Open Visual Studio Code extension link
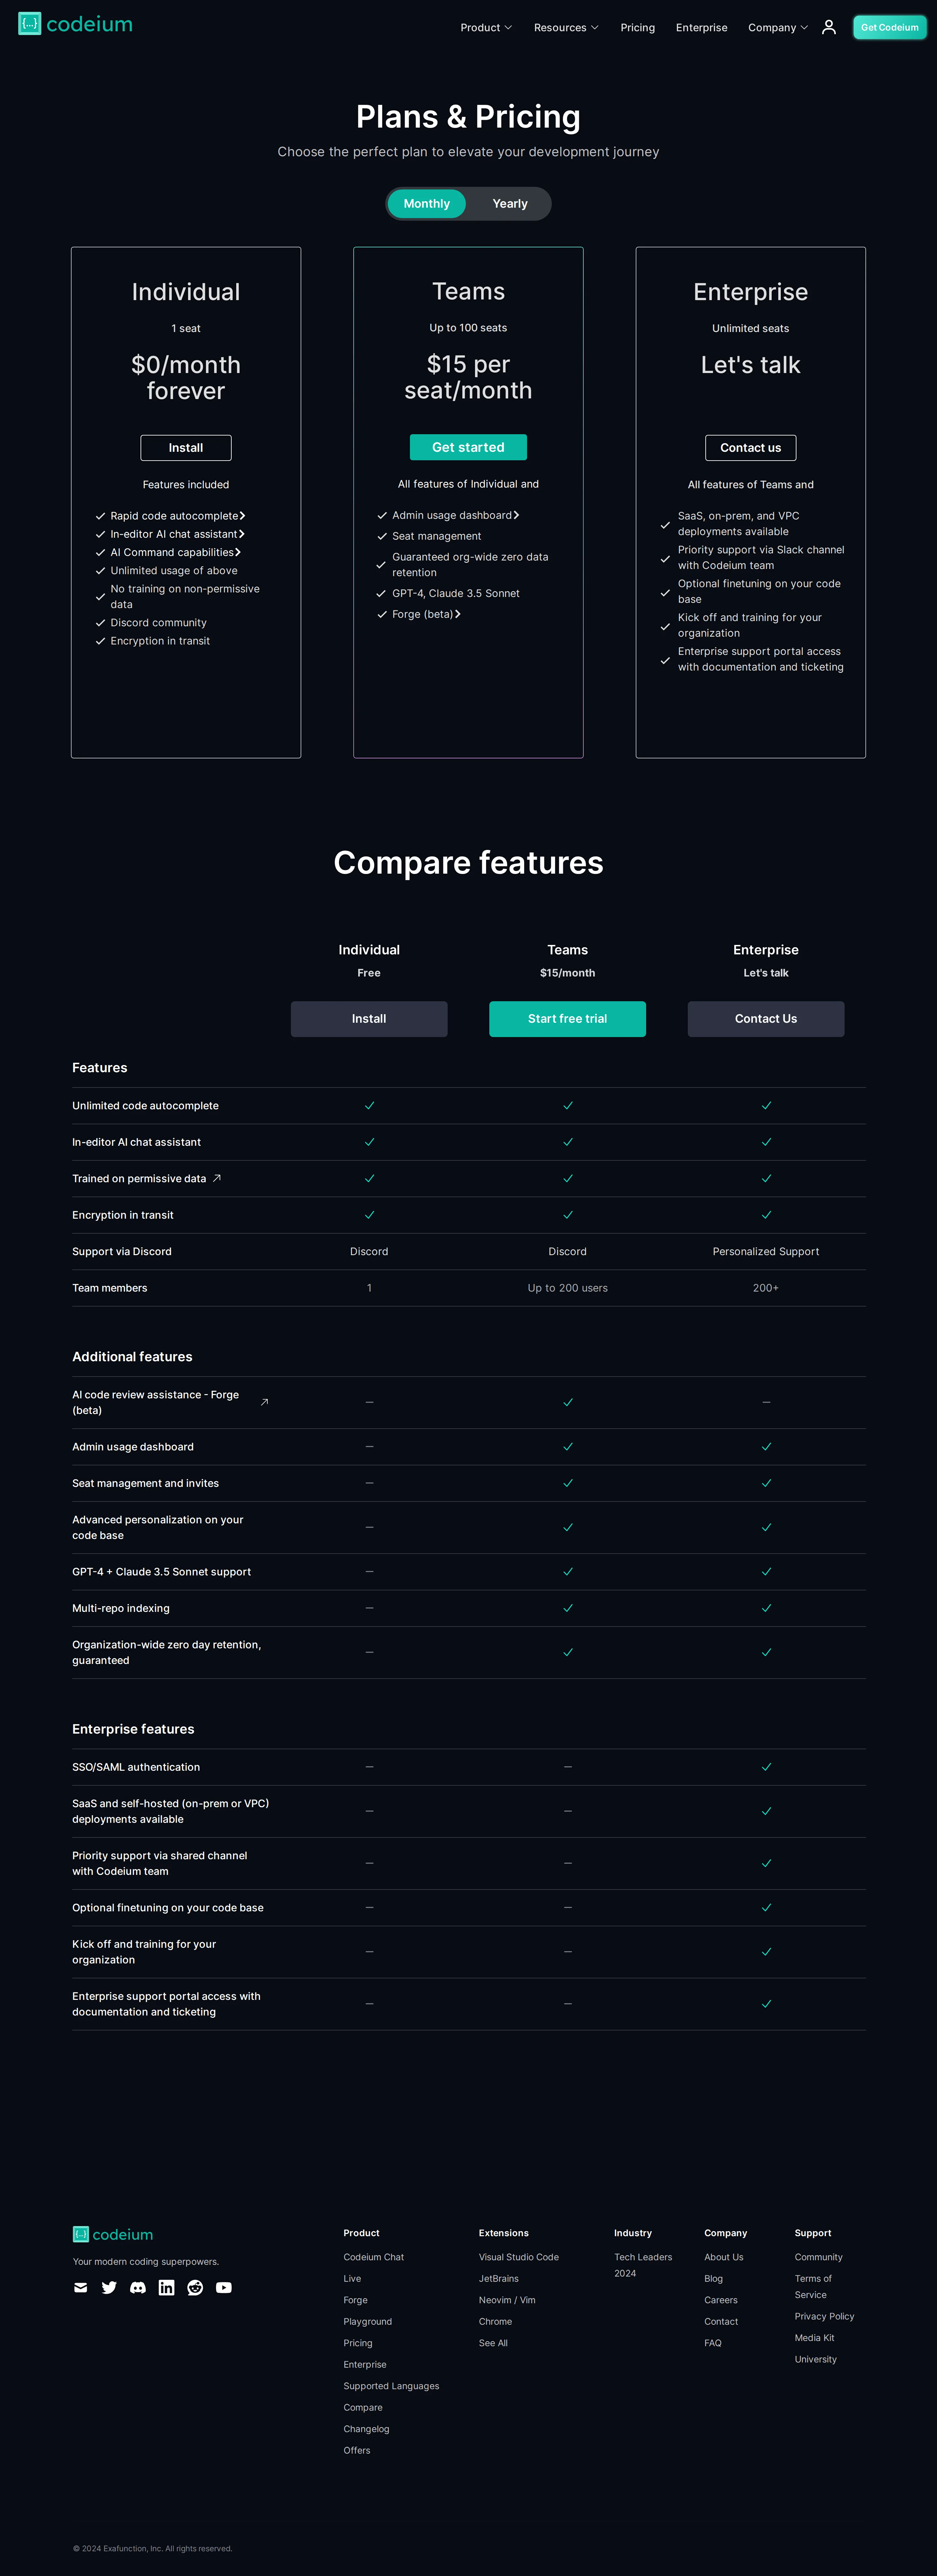 click(519, 2257)
